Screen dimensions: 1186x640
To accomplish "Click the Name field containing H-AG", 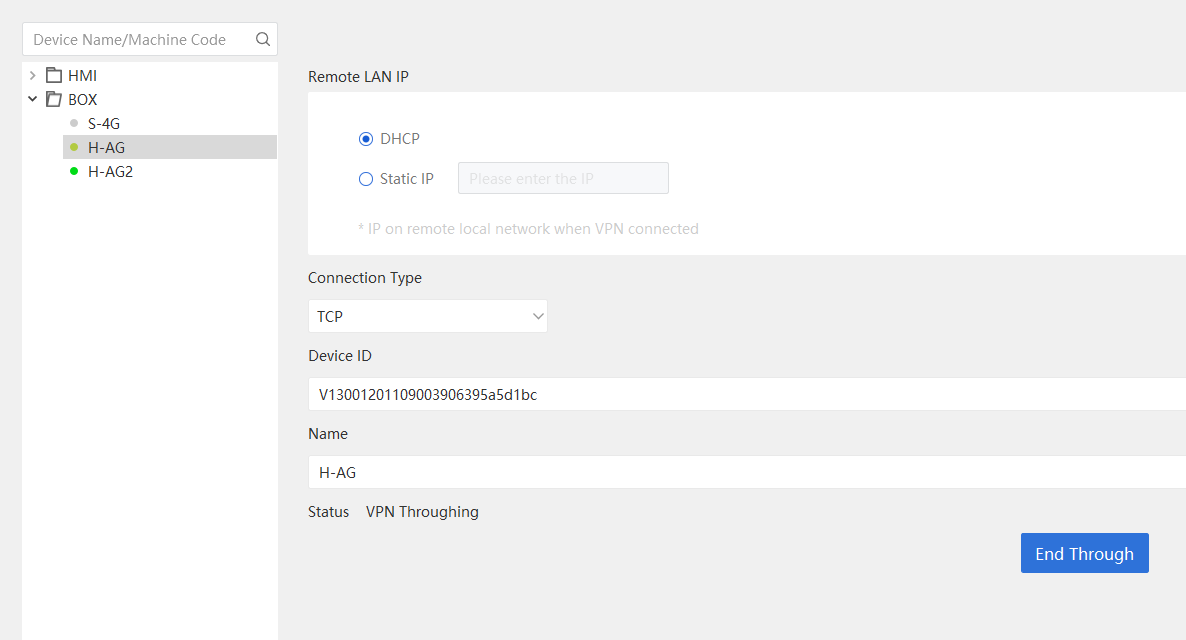I will point(747,472).
